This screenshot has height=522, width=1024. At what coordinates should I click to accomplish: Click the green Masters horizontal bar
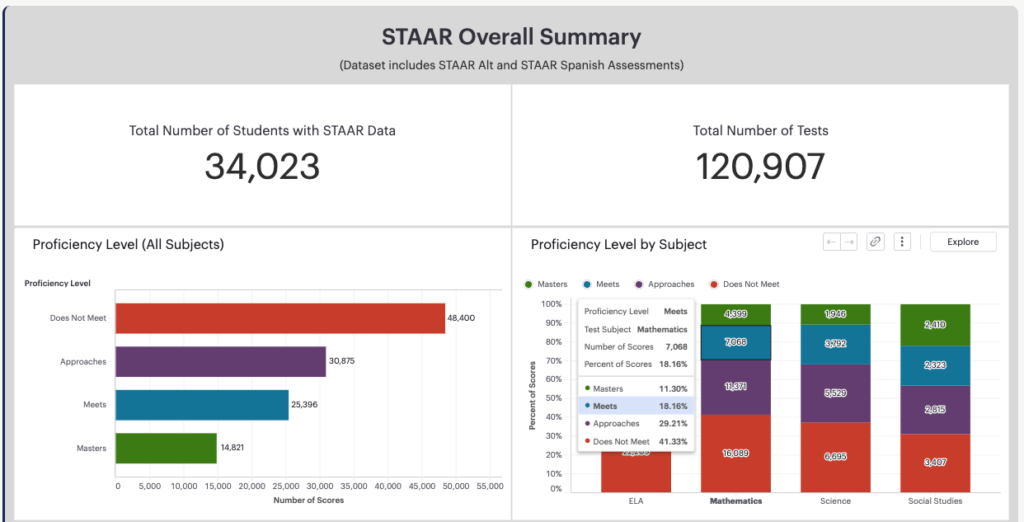coord(166,448)
